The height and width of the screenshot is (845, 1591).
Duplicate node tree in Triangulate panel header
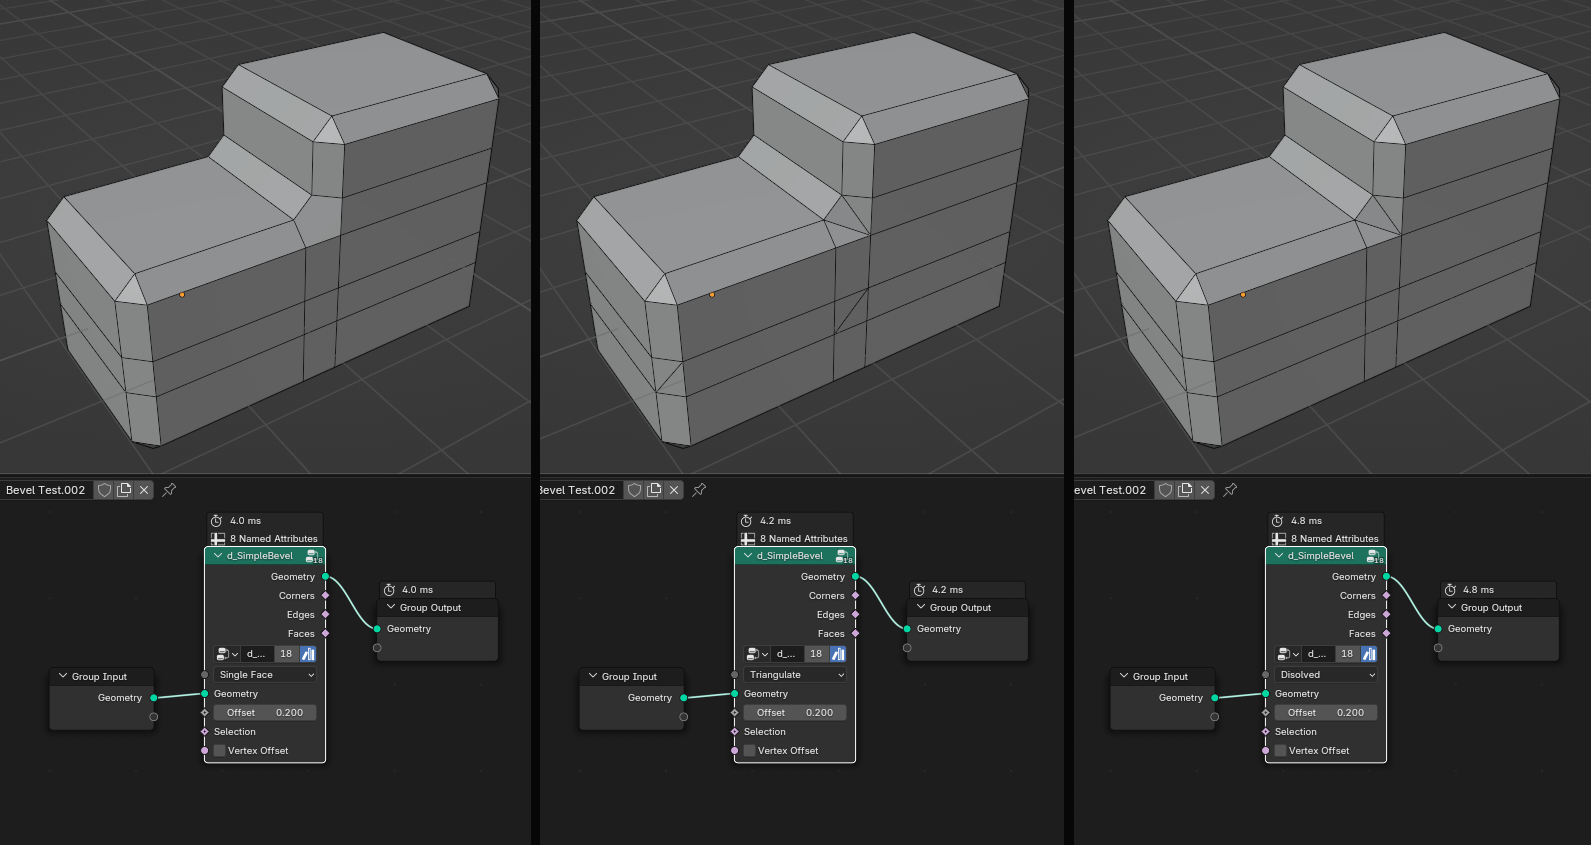(654, 490)
